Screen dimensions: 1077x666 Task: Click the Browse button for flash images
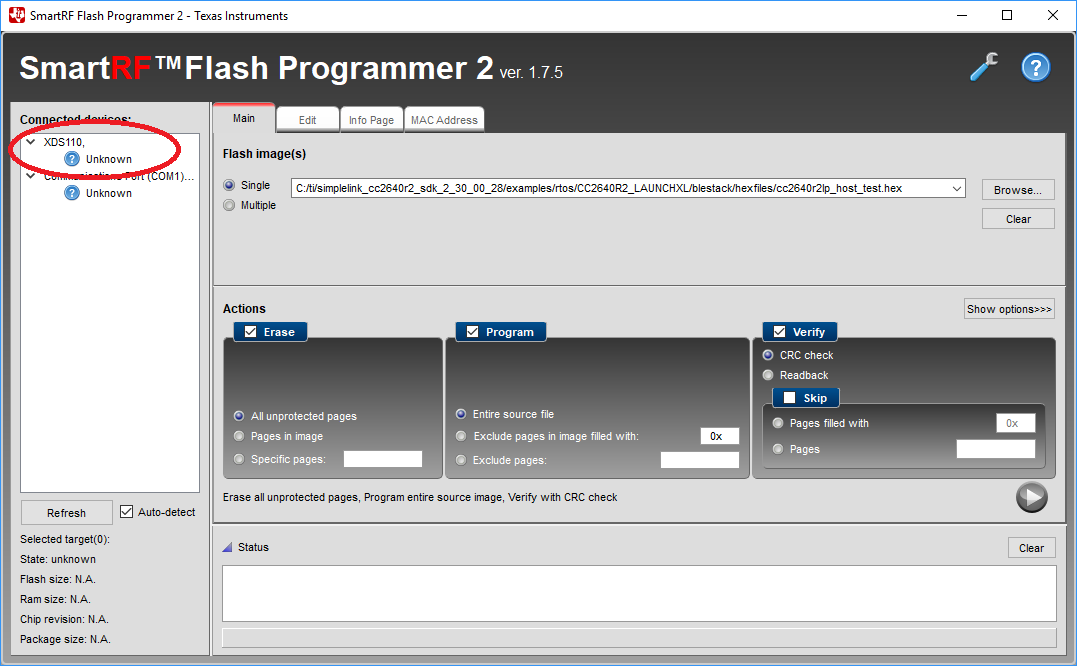tap(1017, 189)
